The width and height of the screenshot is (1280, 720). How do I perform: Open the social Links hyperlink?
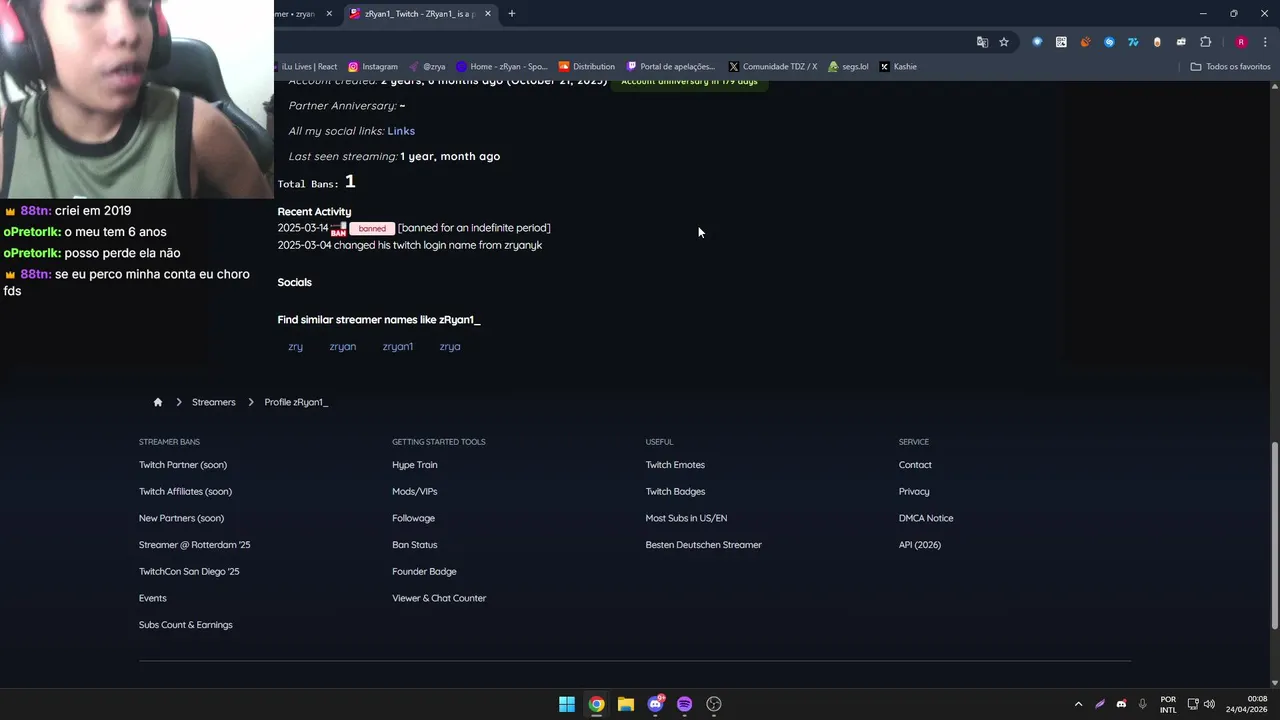(401, 131)
